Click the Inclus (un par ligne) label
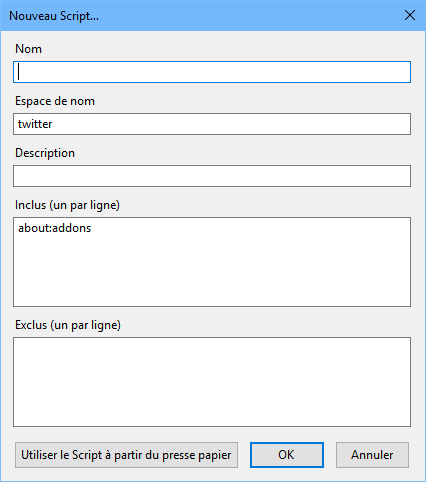 click(67, 205)
